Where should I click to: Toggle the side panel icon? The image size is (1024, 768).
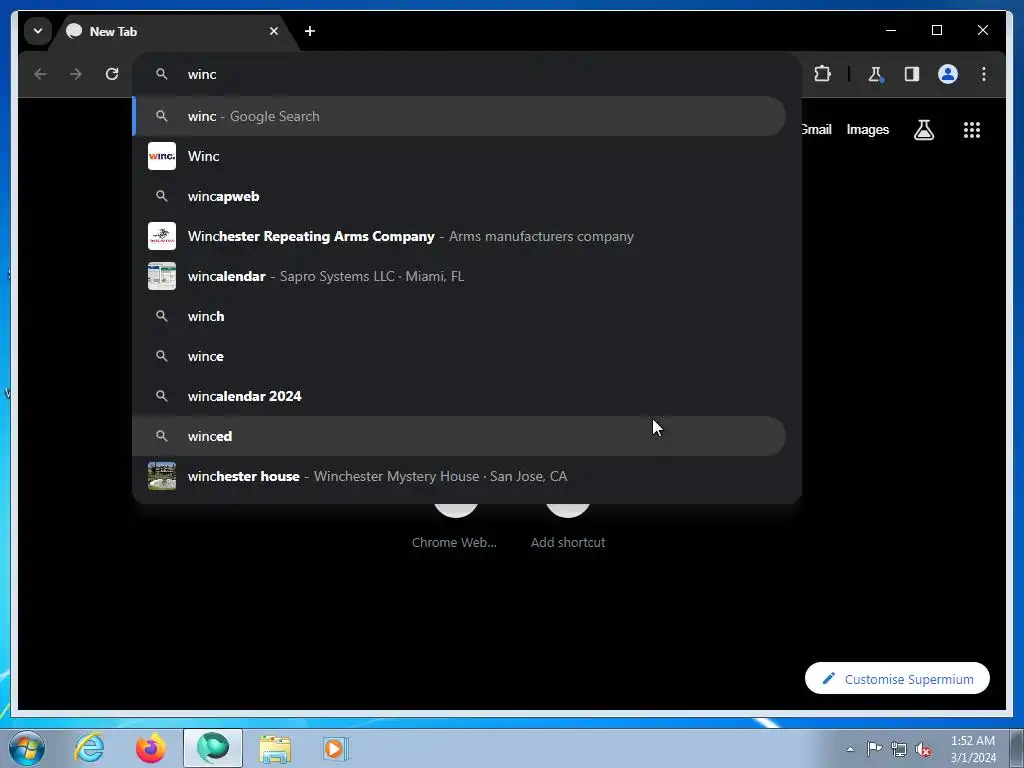tap(912, 74)
